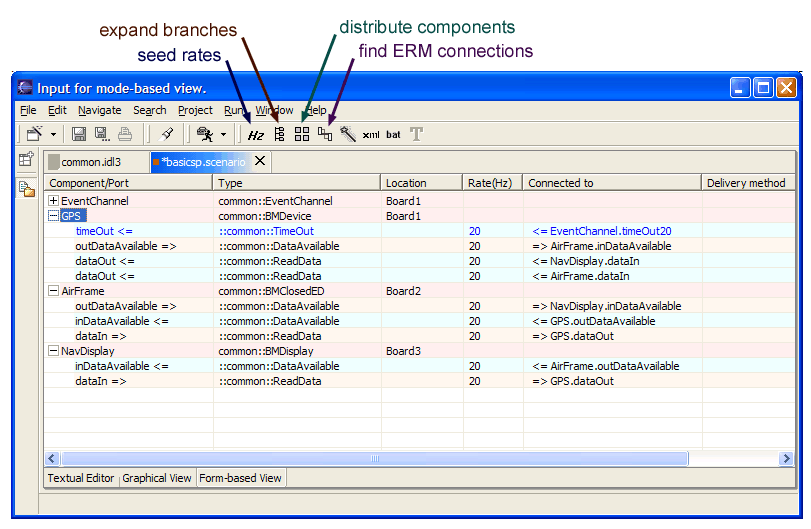The width and height of the screenshot is (811, 529).
Task: Click the xml toolbar icon
Action: (371, 134)
